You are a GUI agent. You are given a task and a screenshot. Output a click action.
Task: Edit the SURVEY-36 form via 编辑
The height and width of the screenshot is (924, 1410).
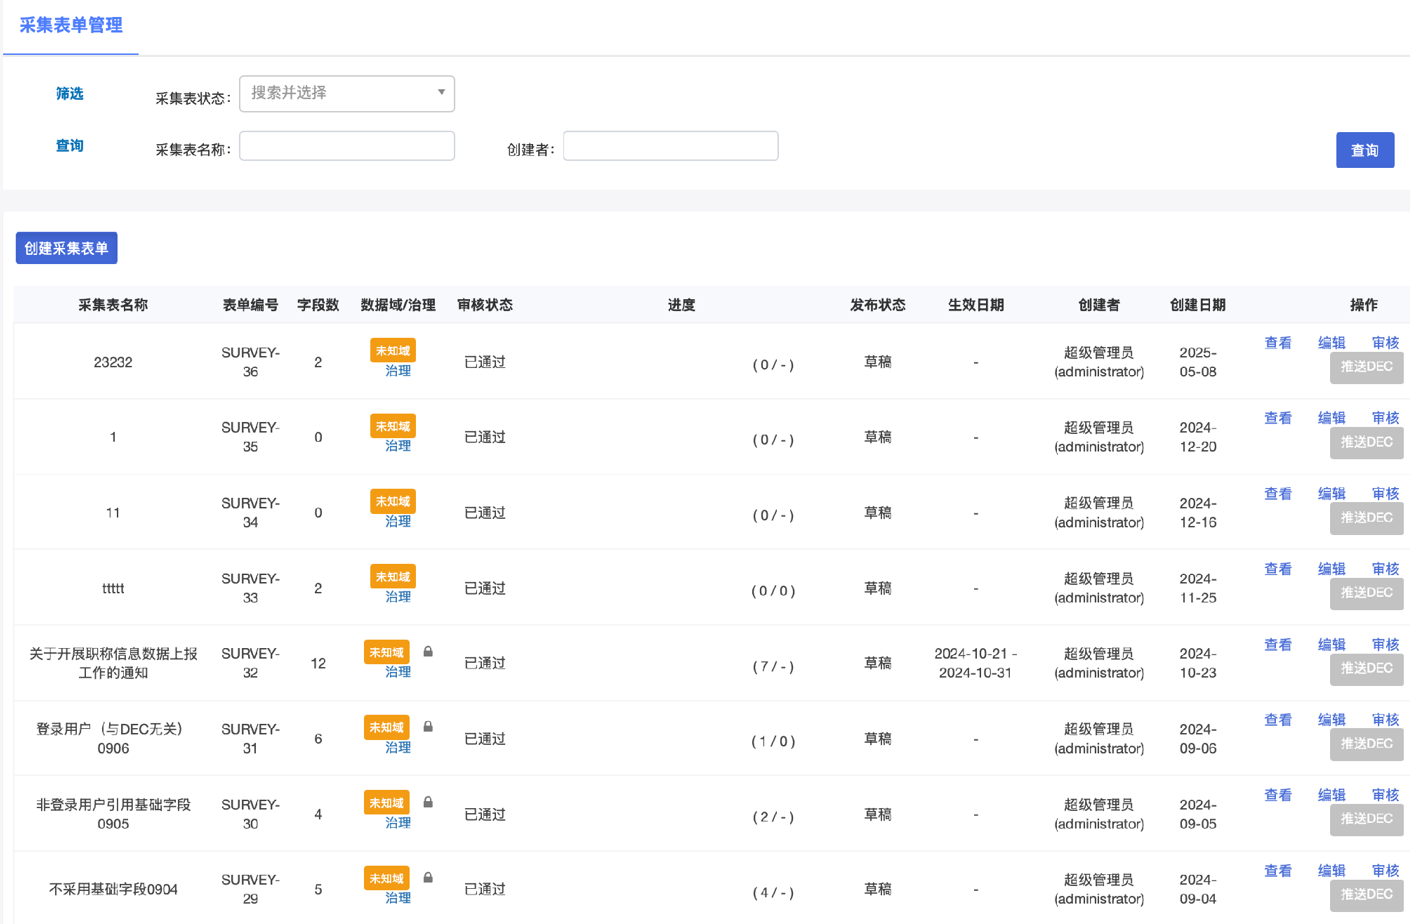[x=1332, y=343]
